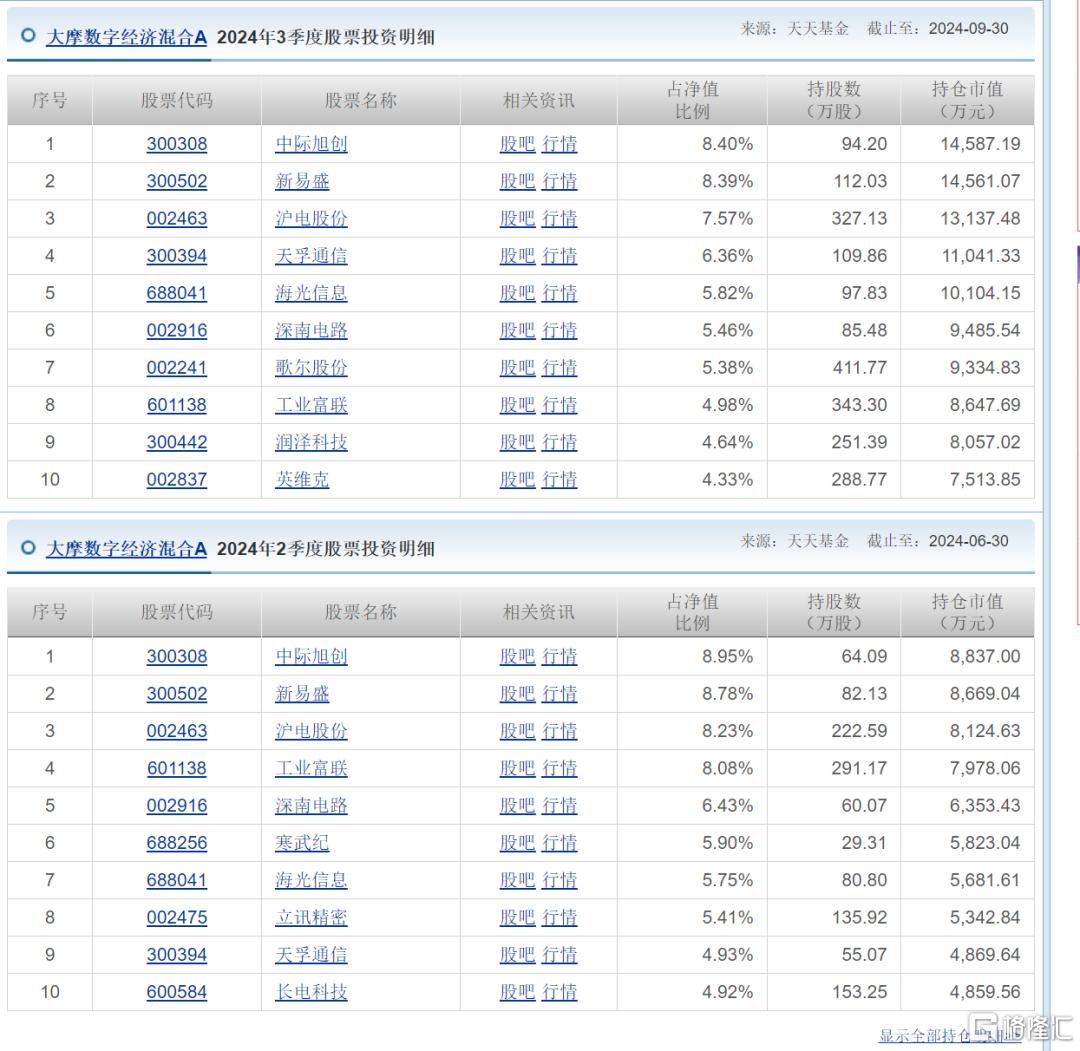Screen dimensions: 1080x1051
Task: Click 行情 for 歌尔股份
Action: pos(559,367)
